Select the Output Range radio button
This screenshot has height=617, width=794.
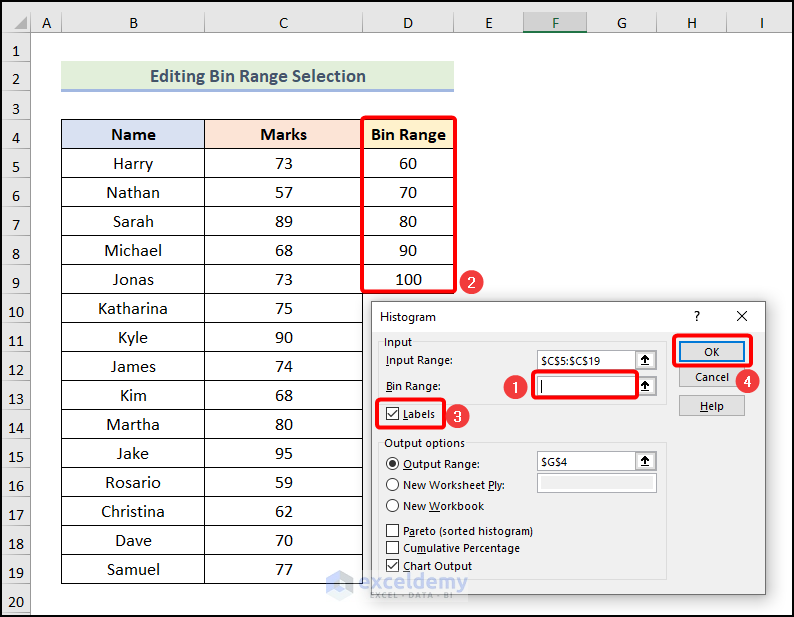pos(392,464)
